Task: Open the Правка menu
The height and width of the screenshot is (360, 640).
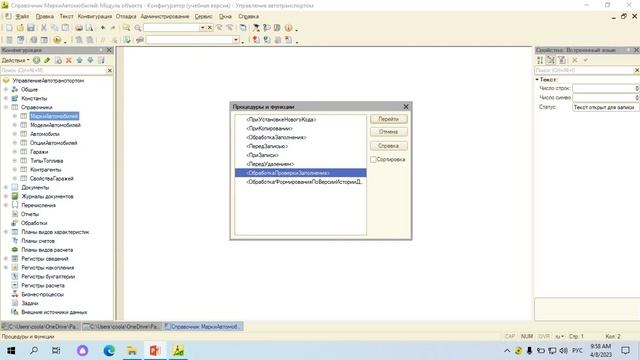Action: click(x=44, y=16)
